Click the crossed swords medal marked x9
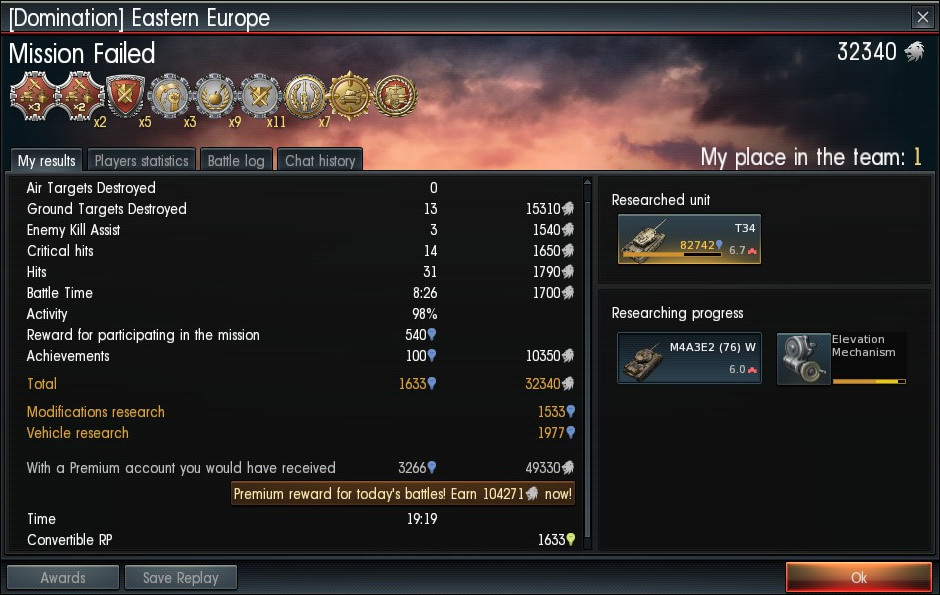940x595 pixels. (260, 96)
